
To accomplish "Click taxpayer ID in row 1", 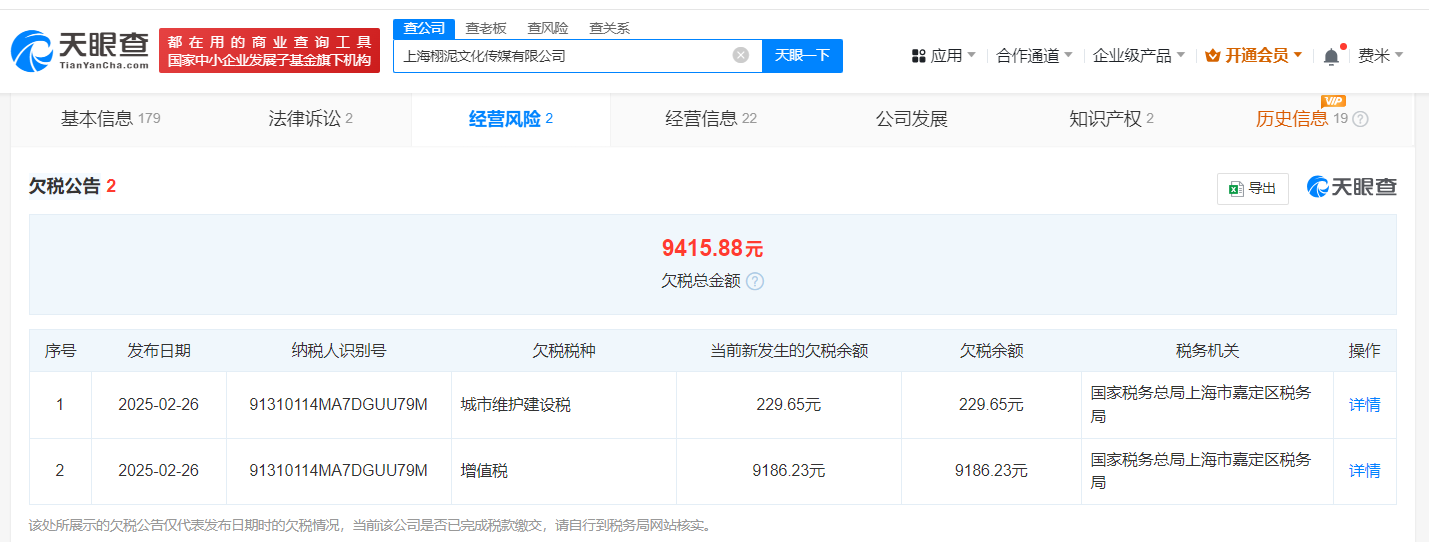I will (338, 405).
